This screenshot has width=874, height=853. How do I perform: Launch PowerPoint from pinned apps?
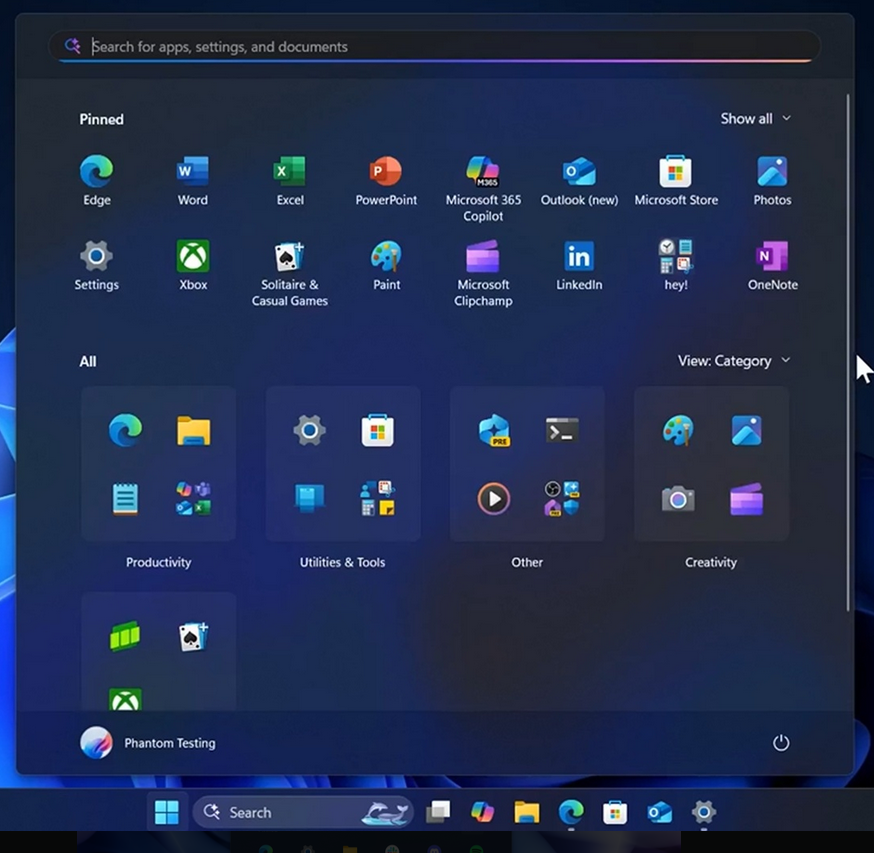pyautogui.click(x=386, y=181)
